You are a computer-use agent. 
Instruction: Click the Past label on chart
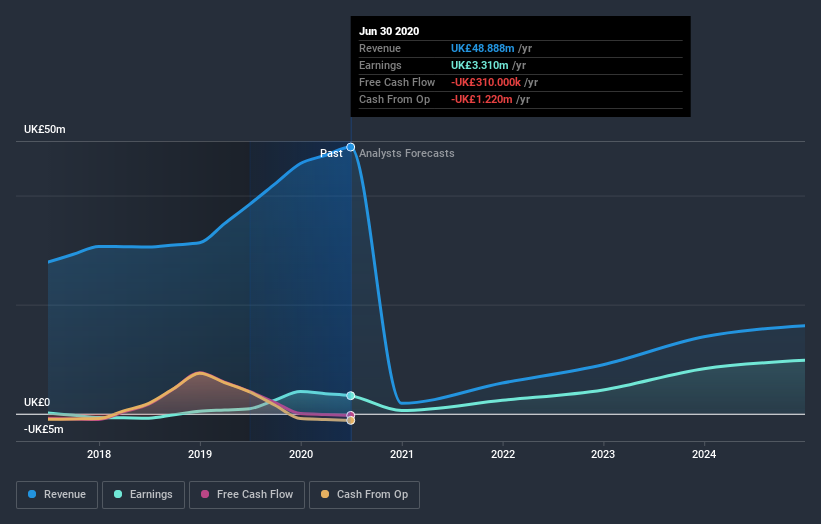331,153
